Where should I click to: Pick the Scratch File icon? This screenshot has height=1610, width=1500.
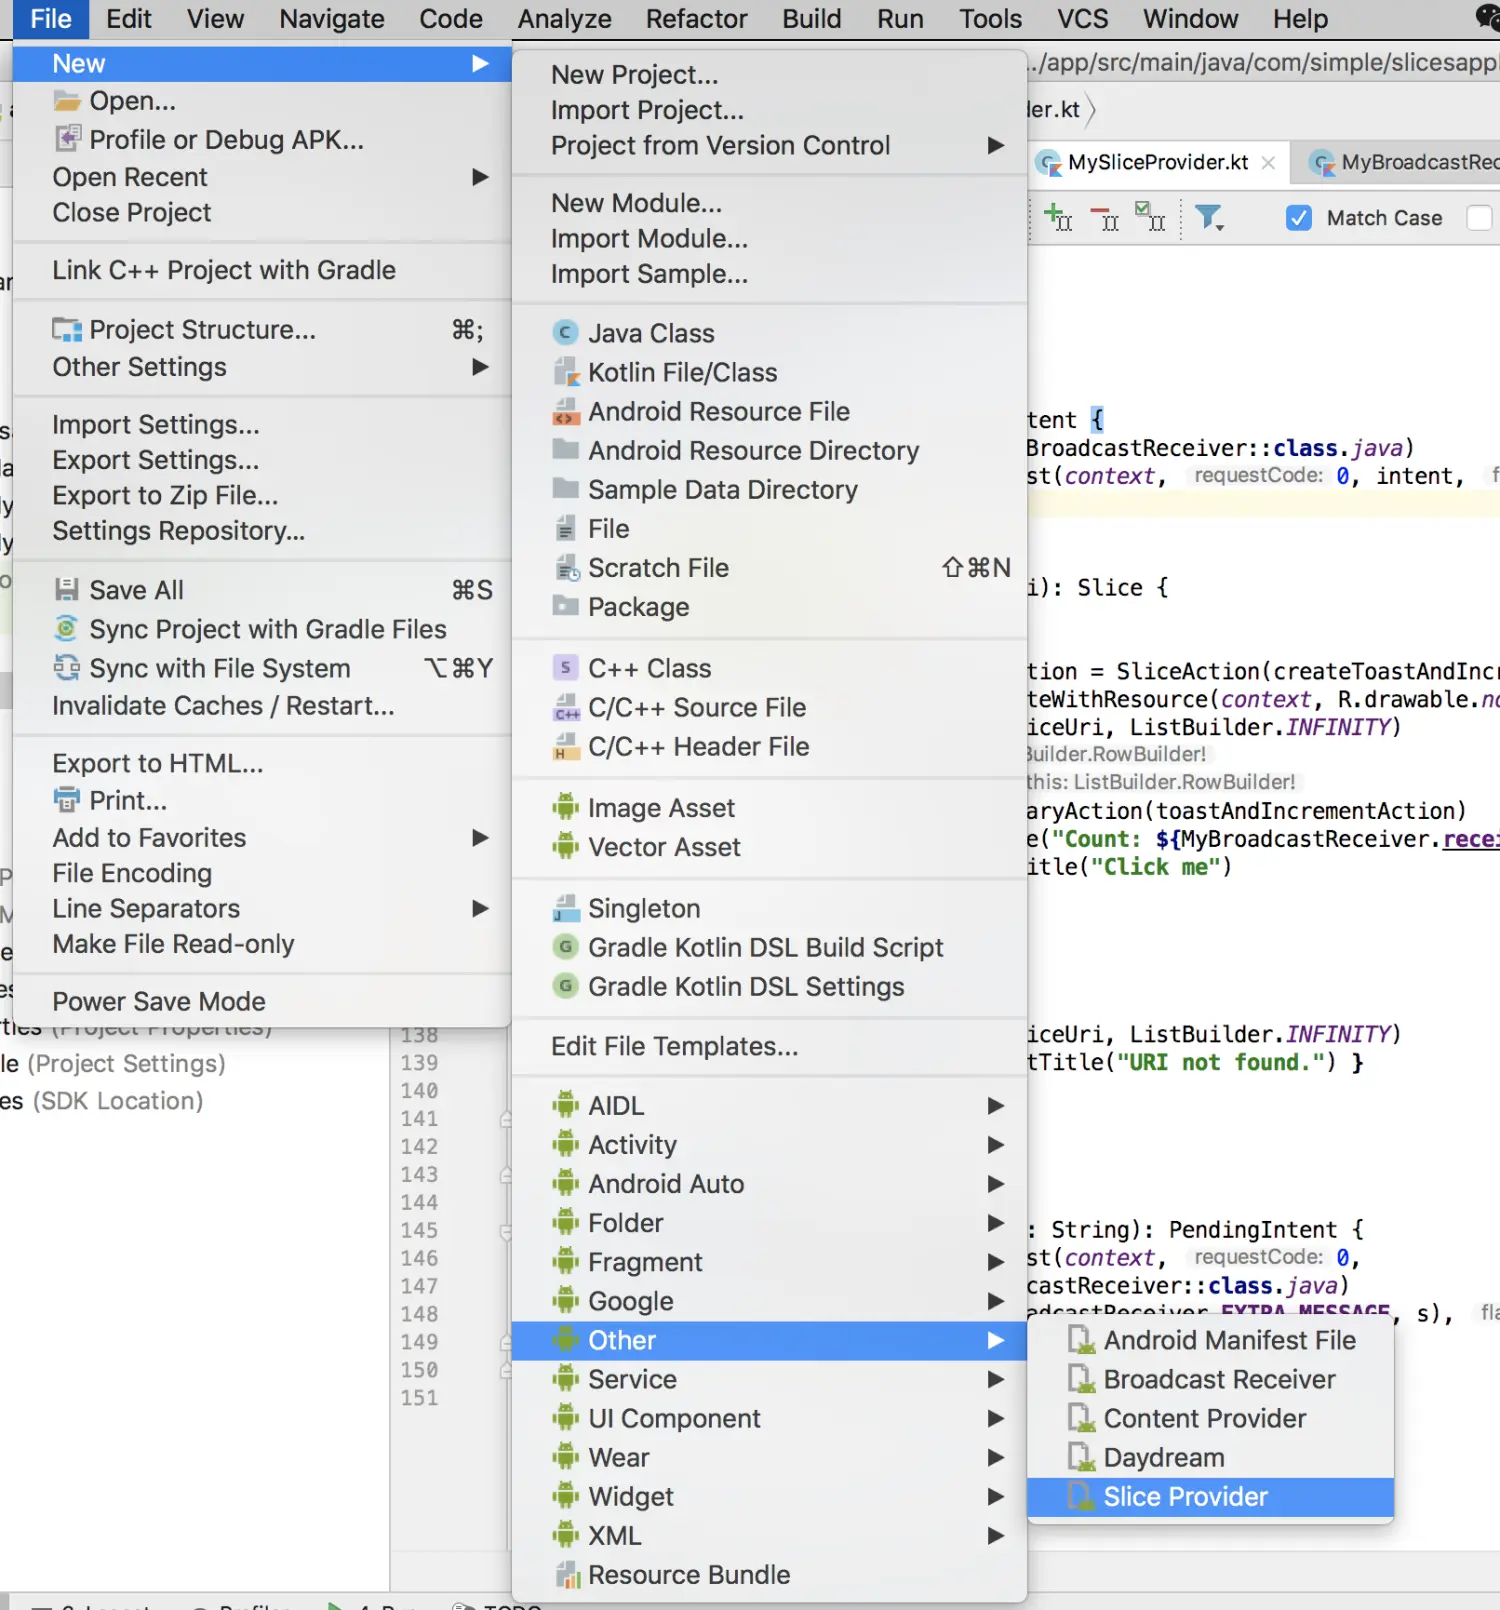coord(566,568)
